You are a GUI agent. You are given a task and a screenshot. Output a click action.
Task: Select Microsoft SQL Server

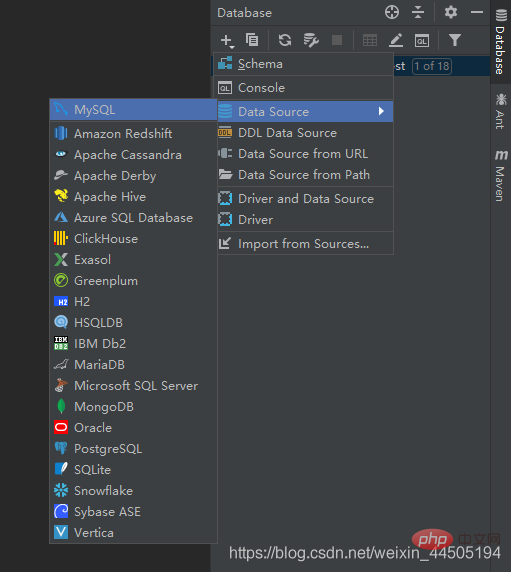point(133,386)
